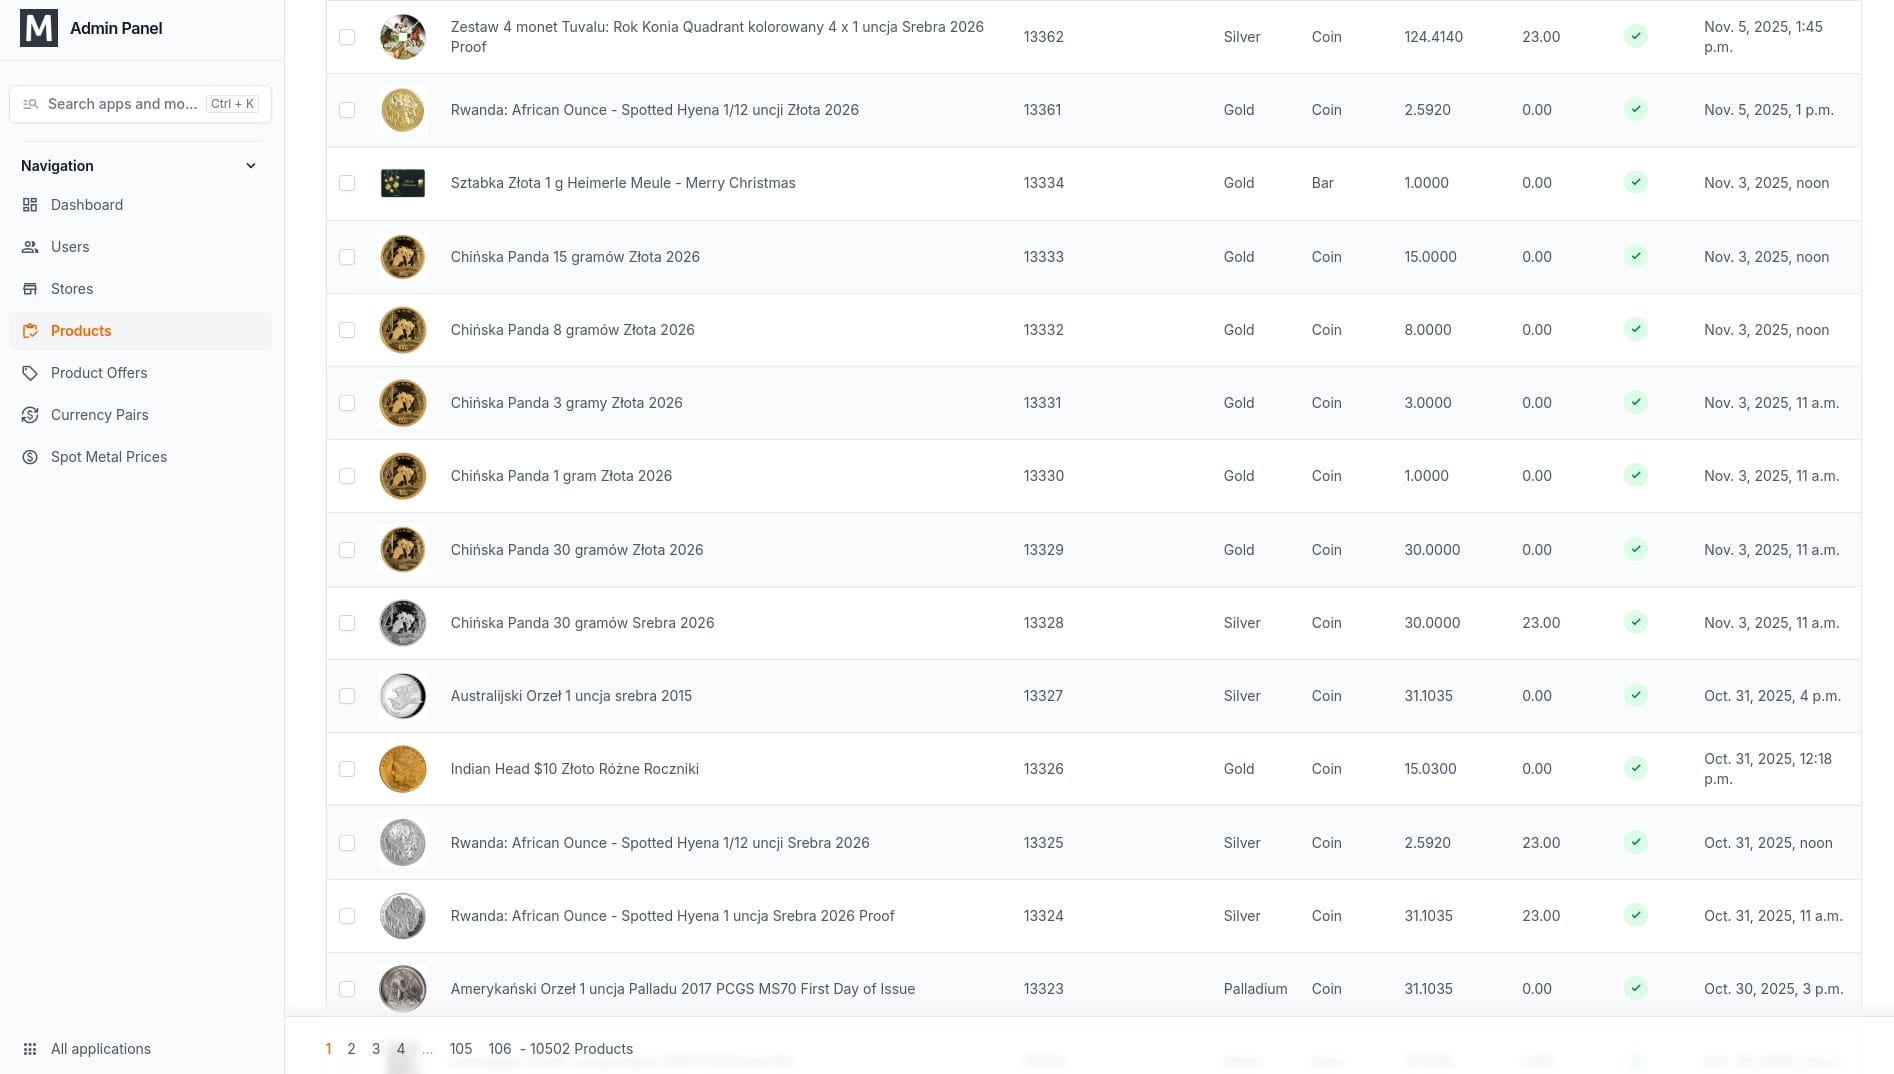Go to pagination page 2
This screenshot has width=1894, height=1074.
coord(351,1049)
